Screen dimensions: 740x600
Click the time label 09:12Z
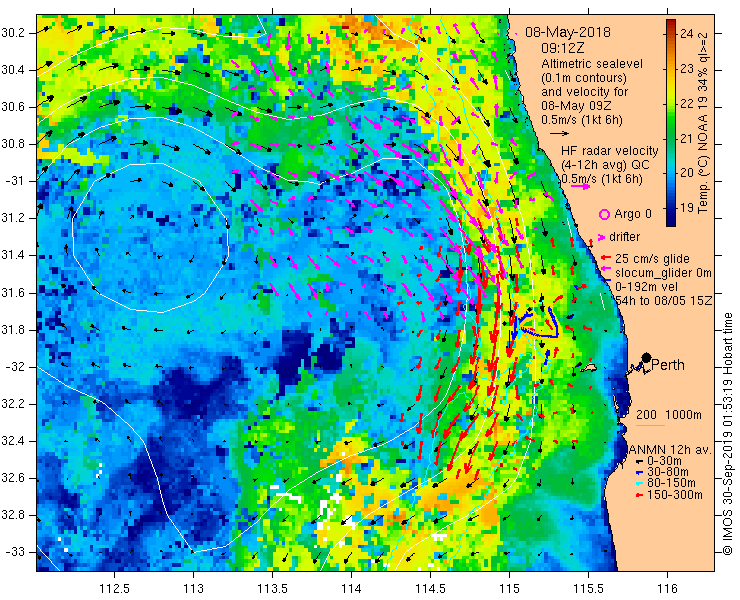point(563,48)
